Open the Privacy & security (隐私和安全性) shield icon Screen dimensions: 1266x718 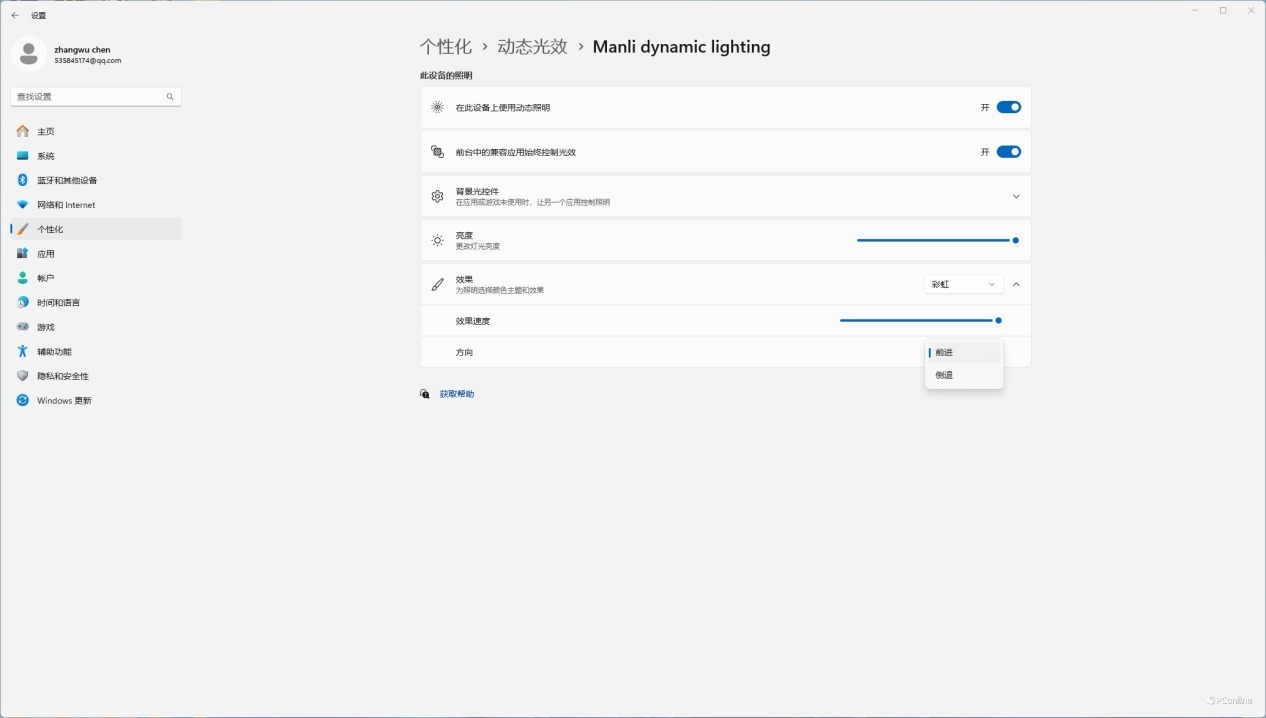22,376
